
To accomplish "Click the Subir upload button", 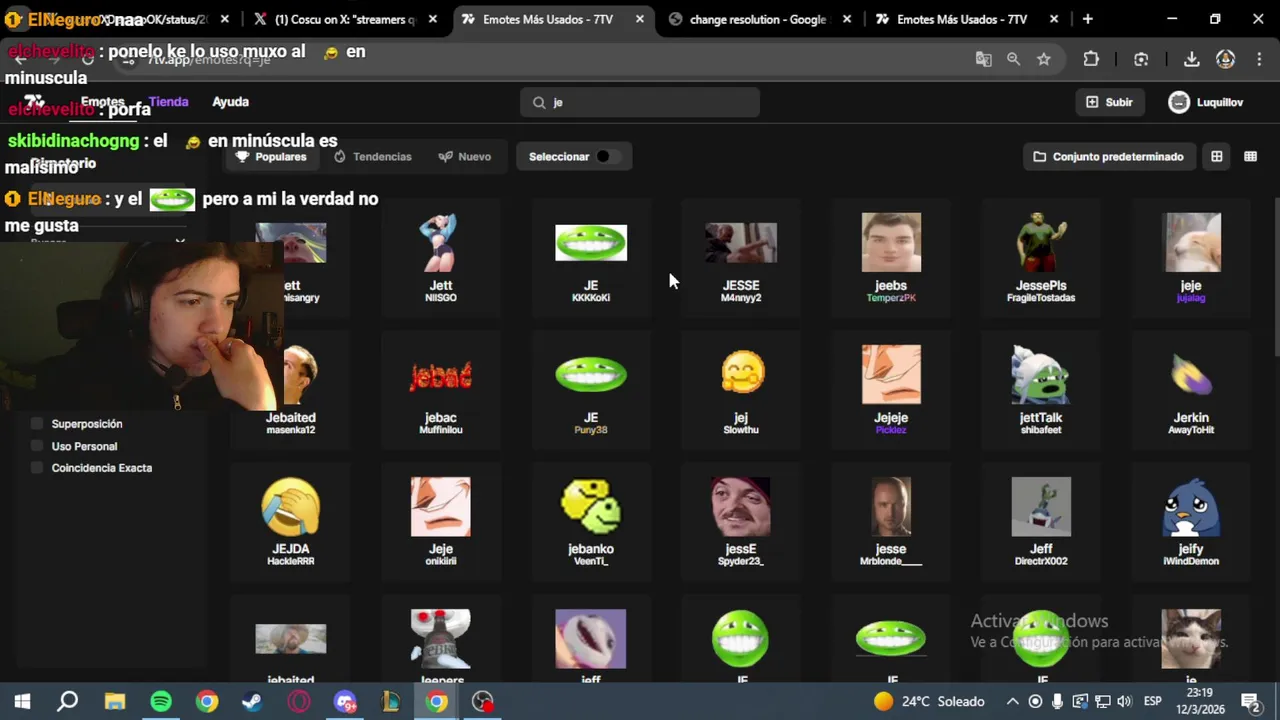I will tap(1110, 102).
